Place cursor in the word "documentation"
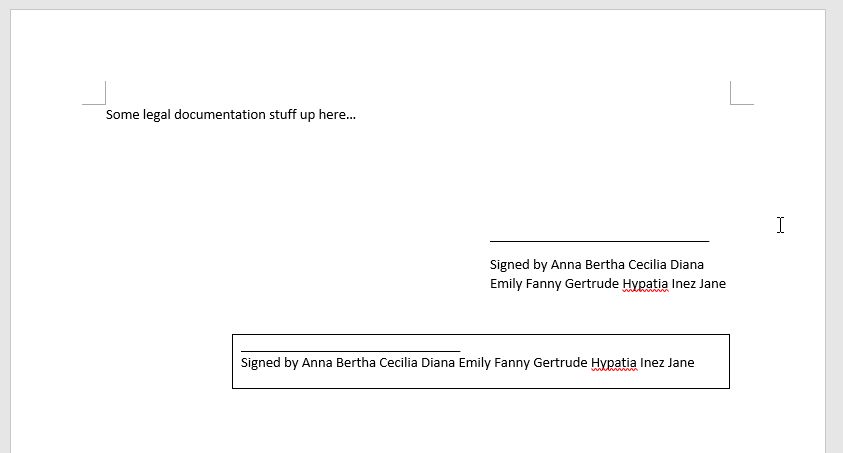Image resolution: width=843 pixels, height=453 pixels. point(221,115)
